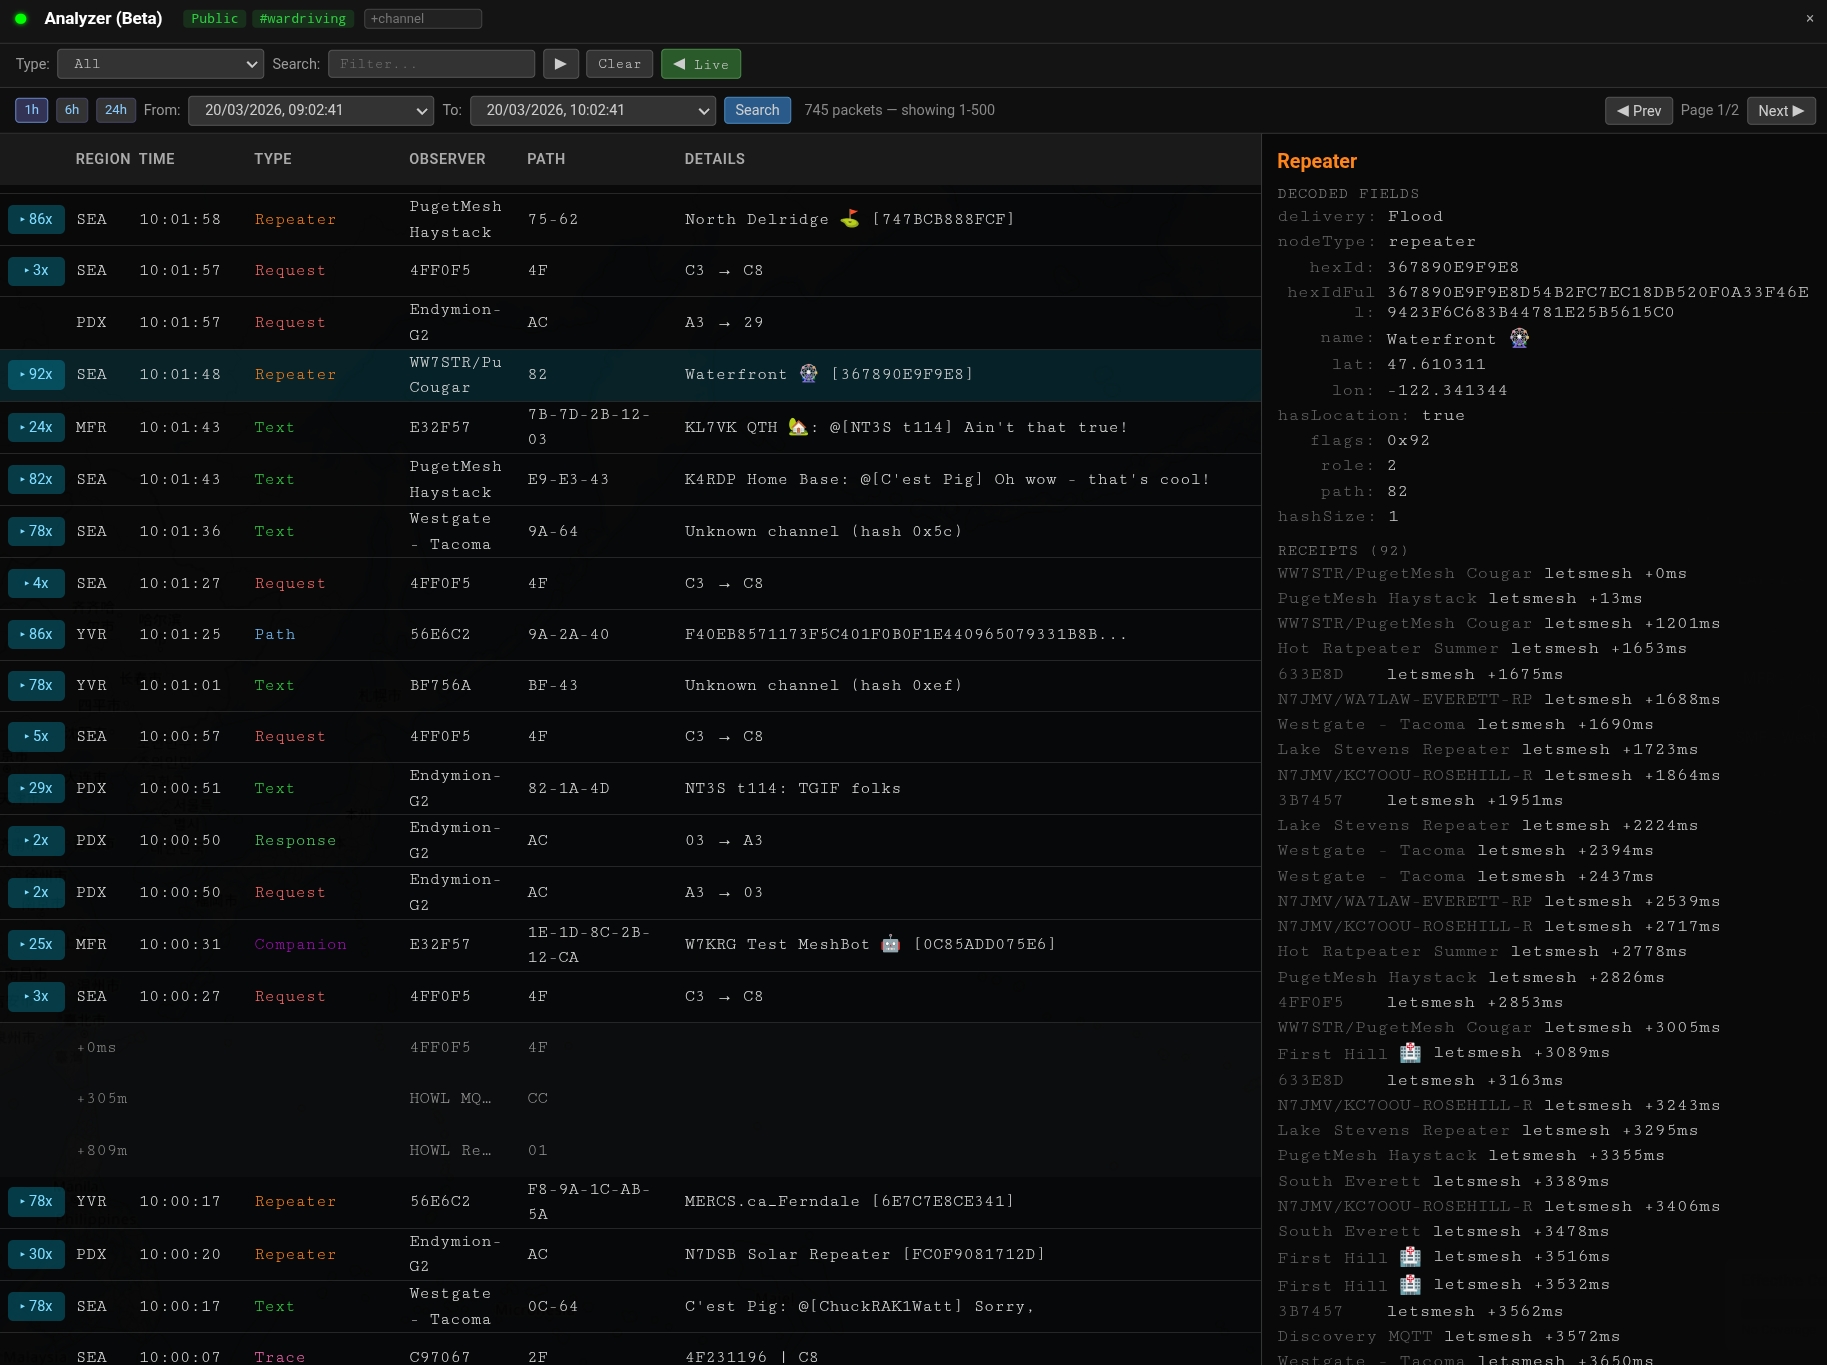Open the Type dropdown set to All
Viewport: 1827px width, 1365px height.
click(x=160, y=64)
